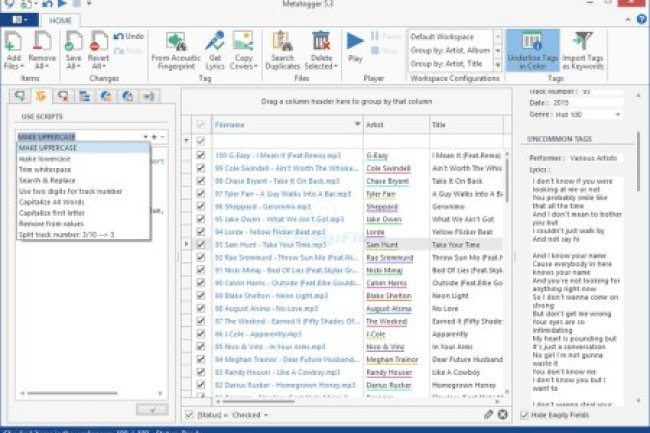650x433 pixels.
Task: Clear the filter with the X icon
Action: coord(502,414)
